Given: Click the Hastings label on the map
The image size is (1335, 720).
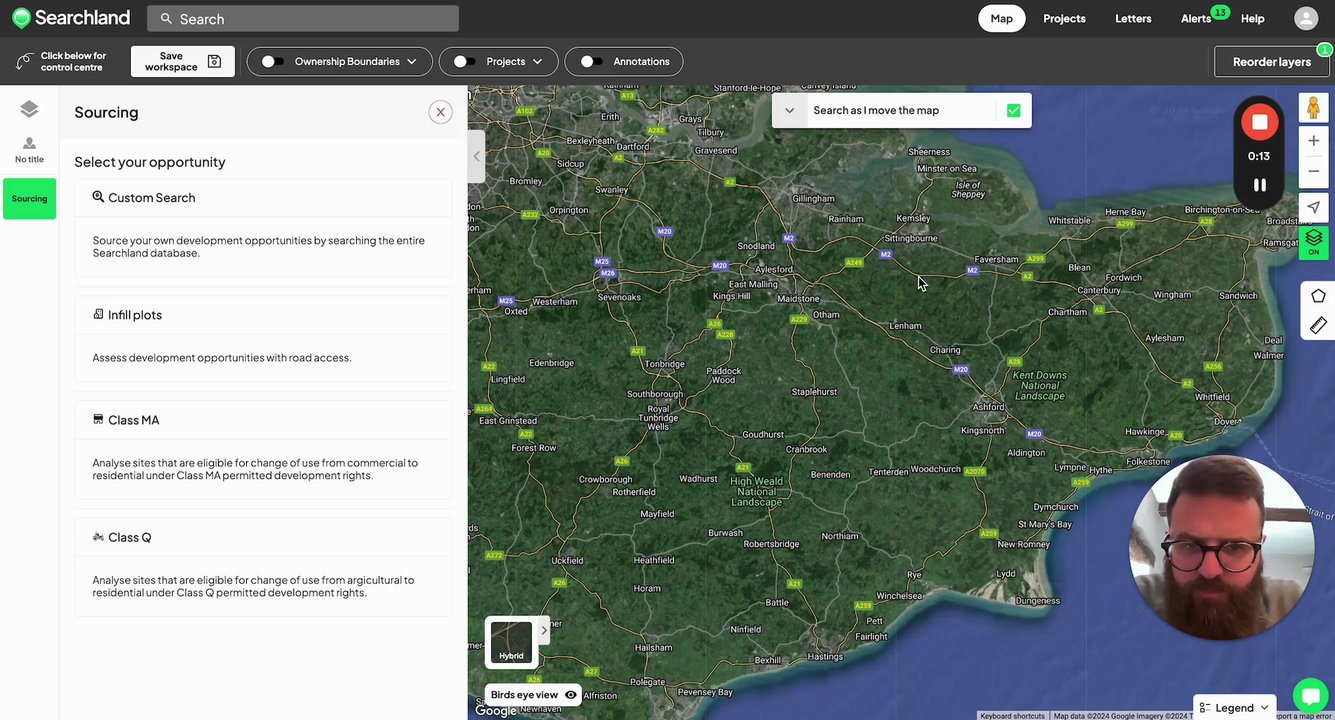Looking at the screenshot, I should pyautogui.click(x=826, y=657).
